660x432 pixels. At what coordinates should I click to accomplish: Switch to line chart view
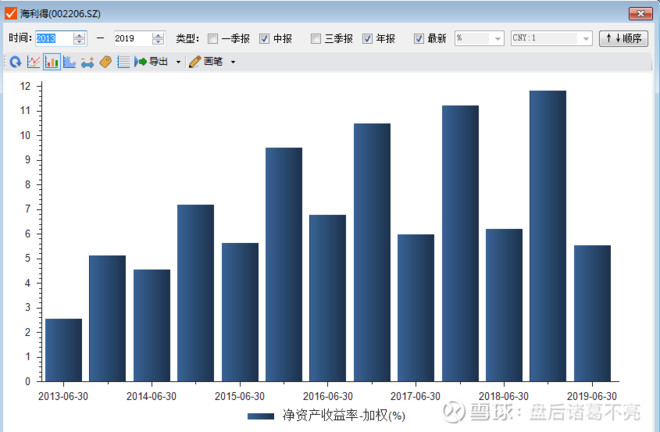[x=33, y=62]
